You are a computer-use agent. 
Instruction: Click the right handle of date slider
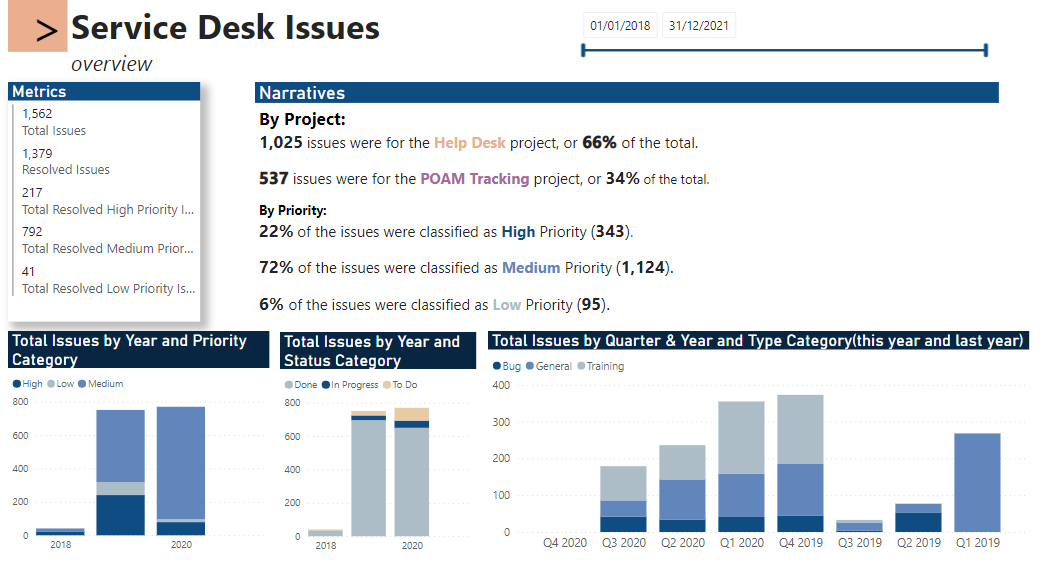click(986, 50)
